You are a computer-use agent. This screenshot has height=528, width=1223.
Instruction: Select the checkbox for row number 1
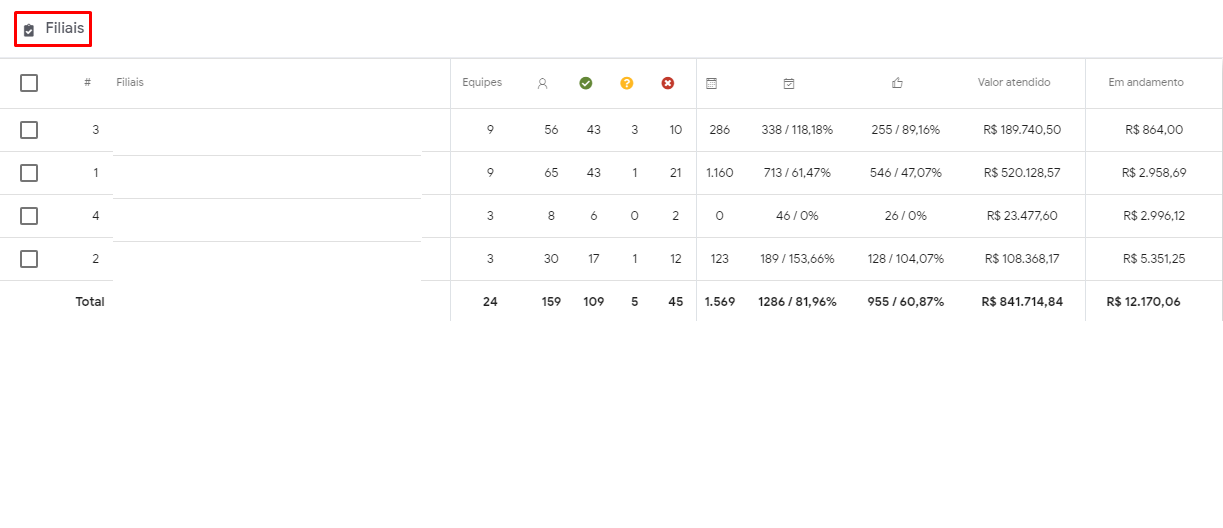coord(29,173)
